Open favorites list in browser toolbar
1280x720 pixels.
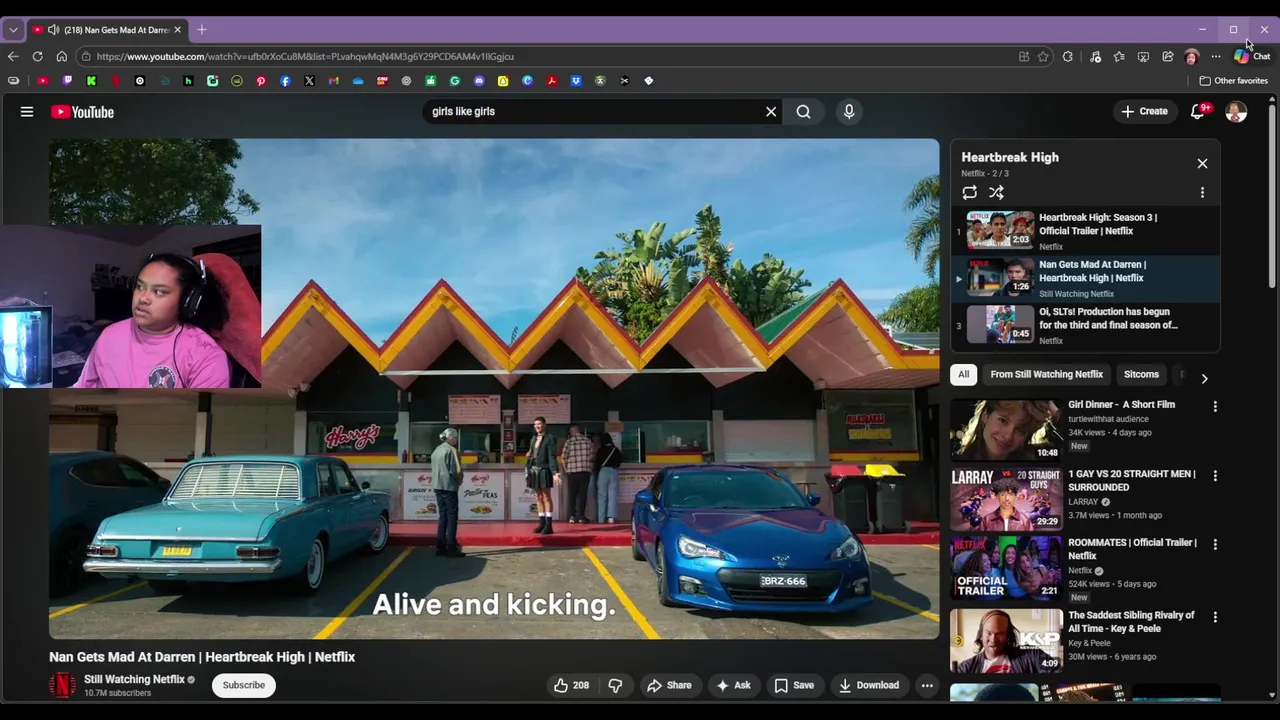click(x=1119, y=57)
